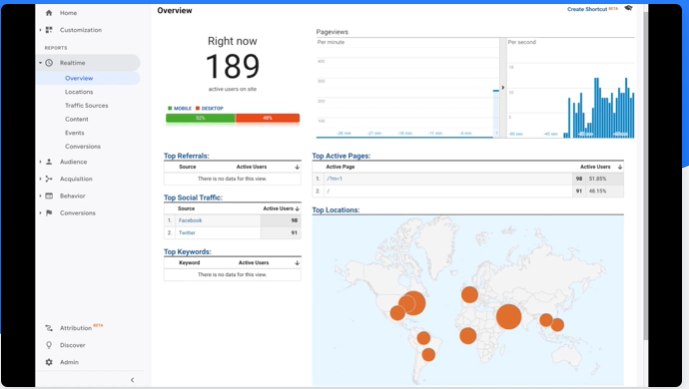Open Home from the house icon
Screen dimensions: 689x389
coord(49,13)
